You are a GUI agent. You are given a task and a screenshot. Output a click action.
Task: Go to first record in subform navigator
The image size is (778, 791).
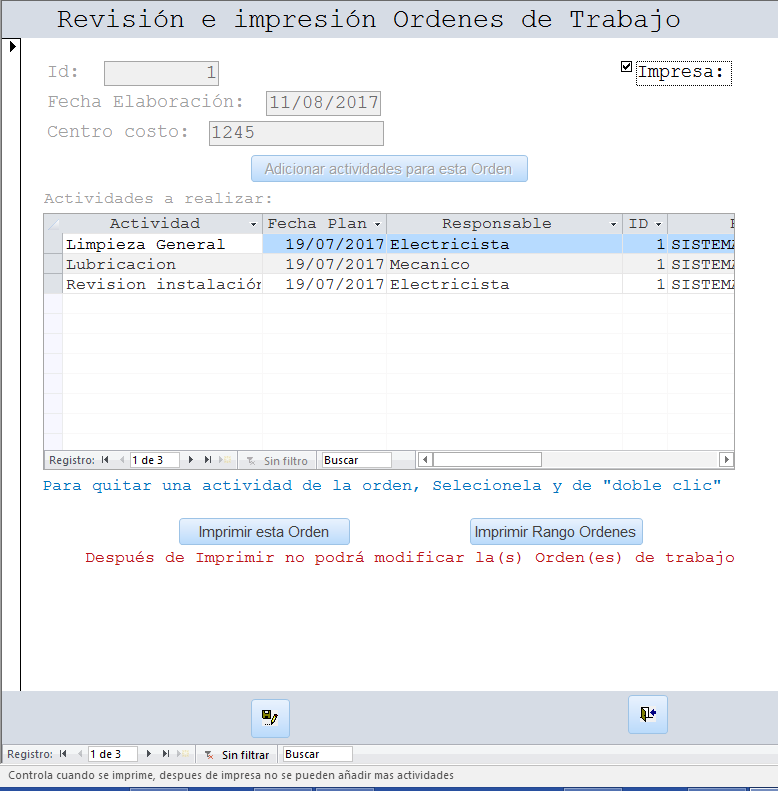tap(105, 460)
